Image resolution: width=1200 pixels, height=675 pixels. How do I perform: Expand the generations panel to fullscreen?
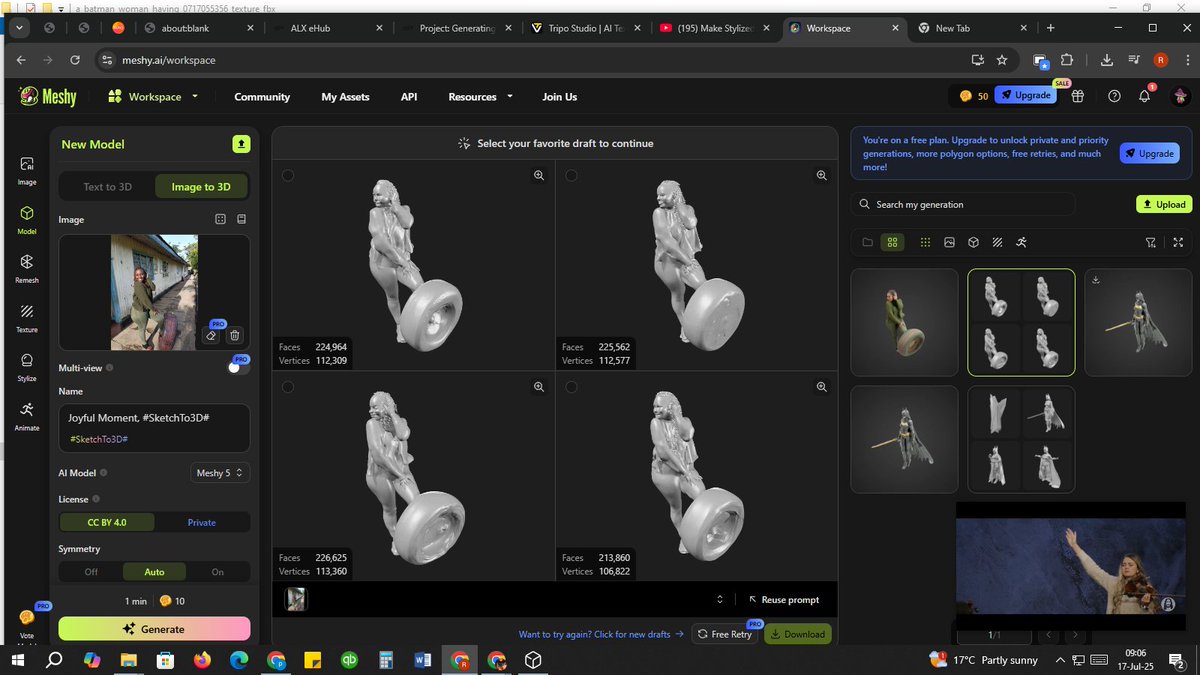coord(1178,242)
